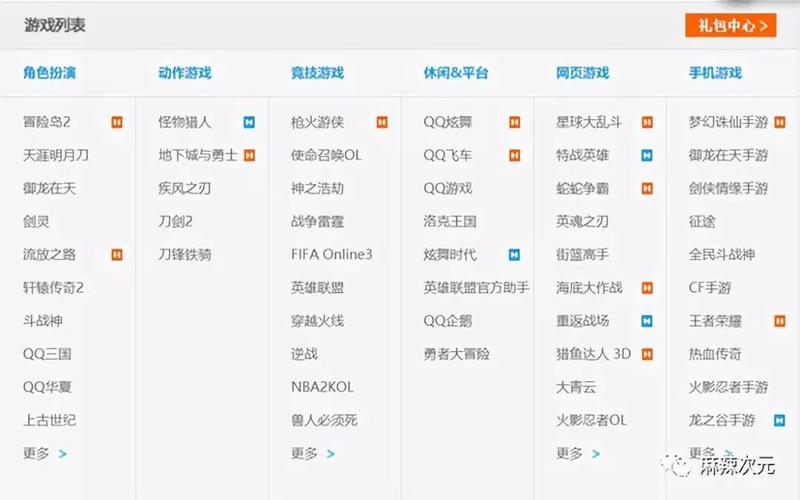Open the QQ游戏 link

pos(448,188)
